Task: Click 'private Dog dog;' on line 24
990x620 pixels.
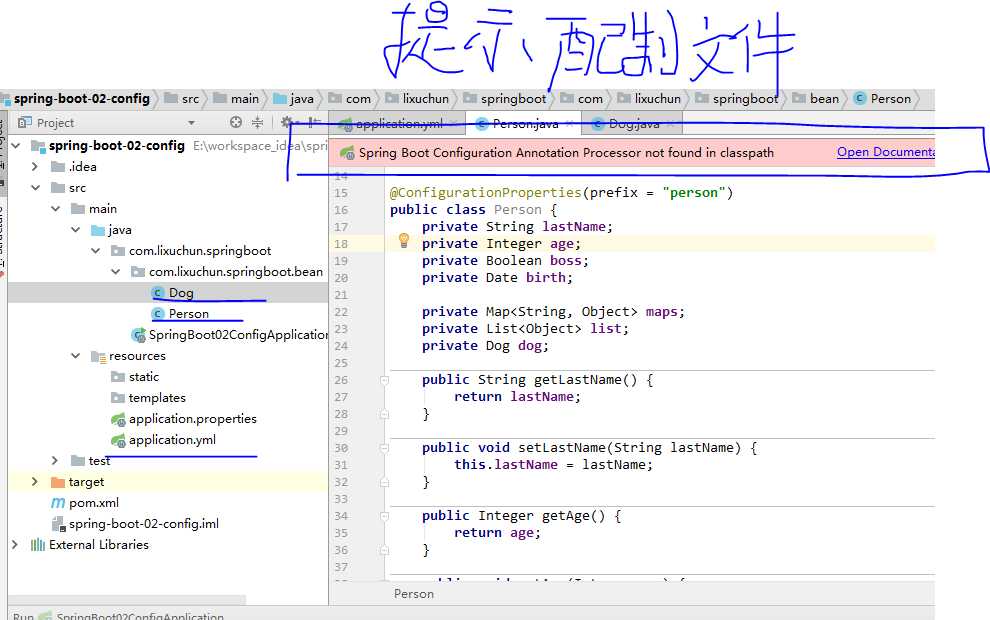Action: [x=486, y=345]
